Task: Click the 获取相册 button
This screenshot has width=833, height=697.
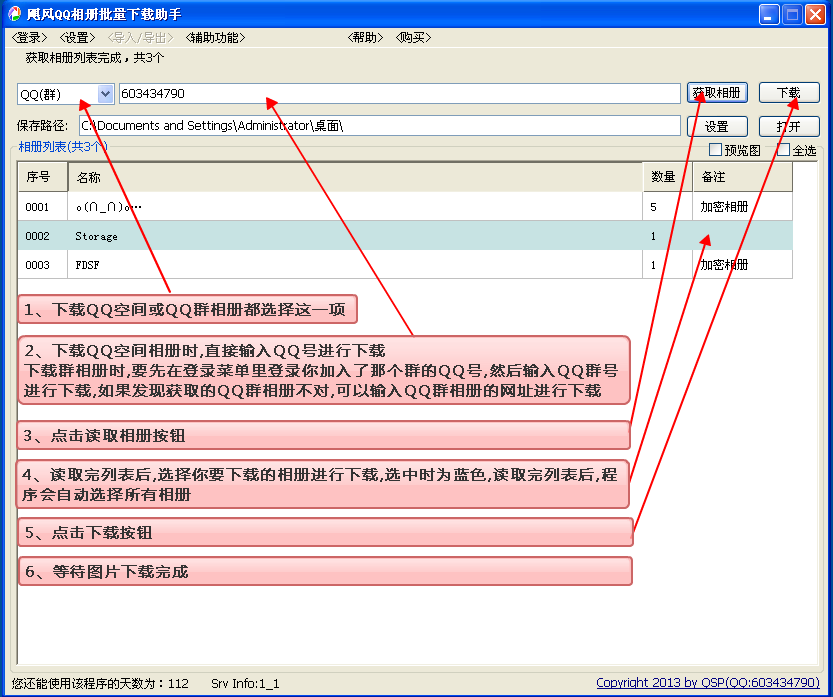Action: pos(717,93)
